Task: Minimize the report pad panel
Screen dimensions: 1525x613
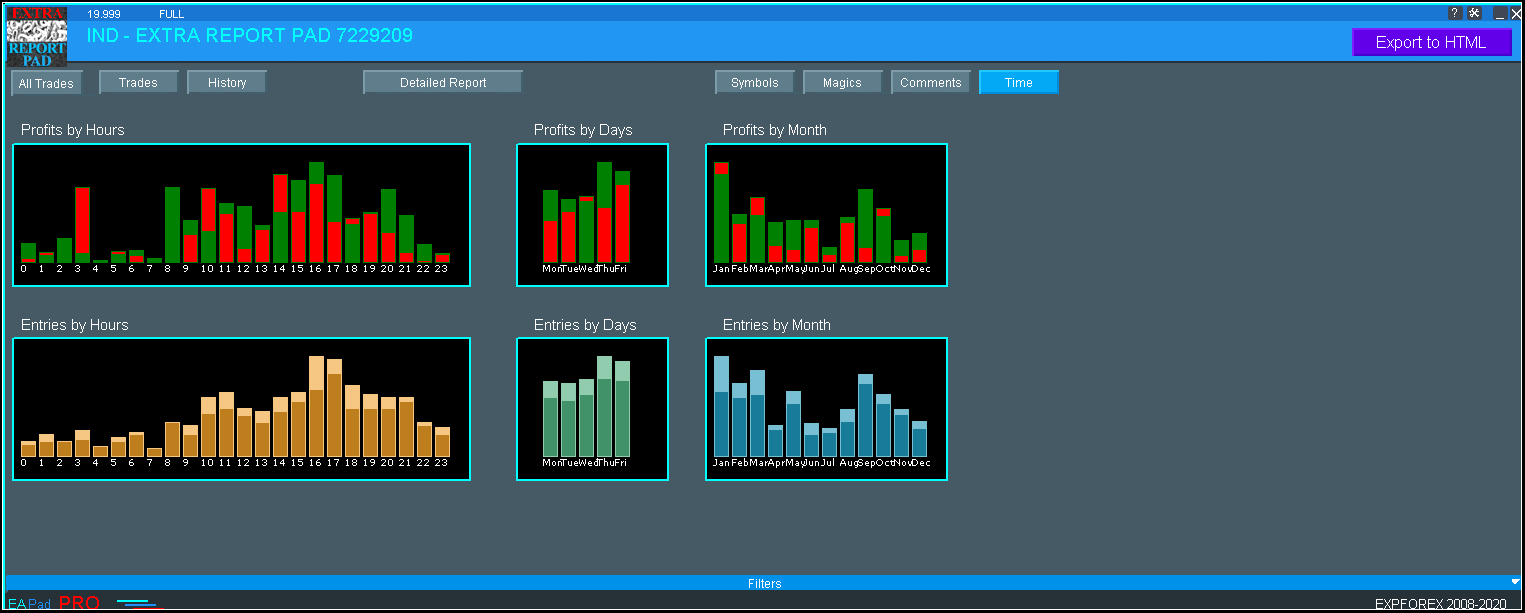Action: click(1500, 14)
